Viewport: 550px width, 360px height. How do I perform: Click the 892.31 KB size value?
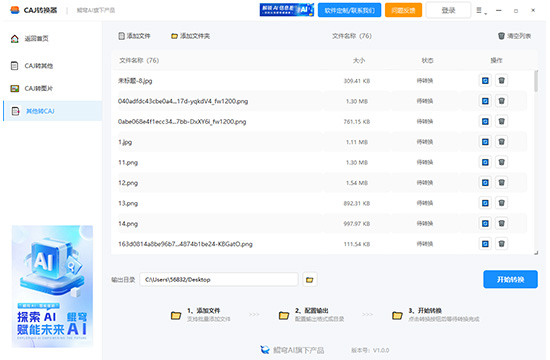pyautogui.click(x=357, y=203)
